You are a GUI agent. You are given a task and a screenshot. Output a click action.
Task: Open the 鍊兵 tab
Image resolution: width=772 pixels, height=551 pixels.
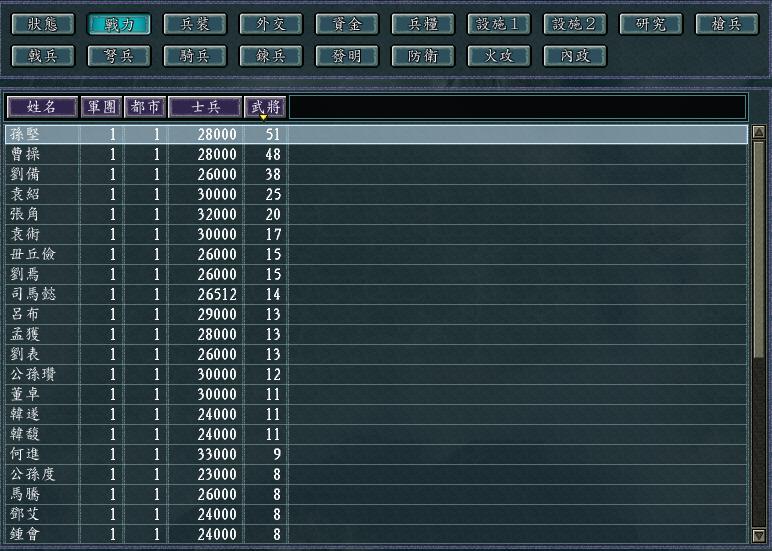(271, 56)
